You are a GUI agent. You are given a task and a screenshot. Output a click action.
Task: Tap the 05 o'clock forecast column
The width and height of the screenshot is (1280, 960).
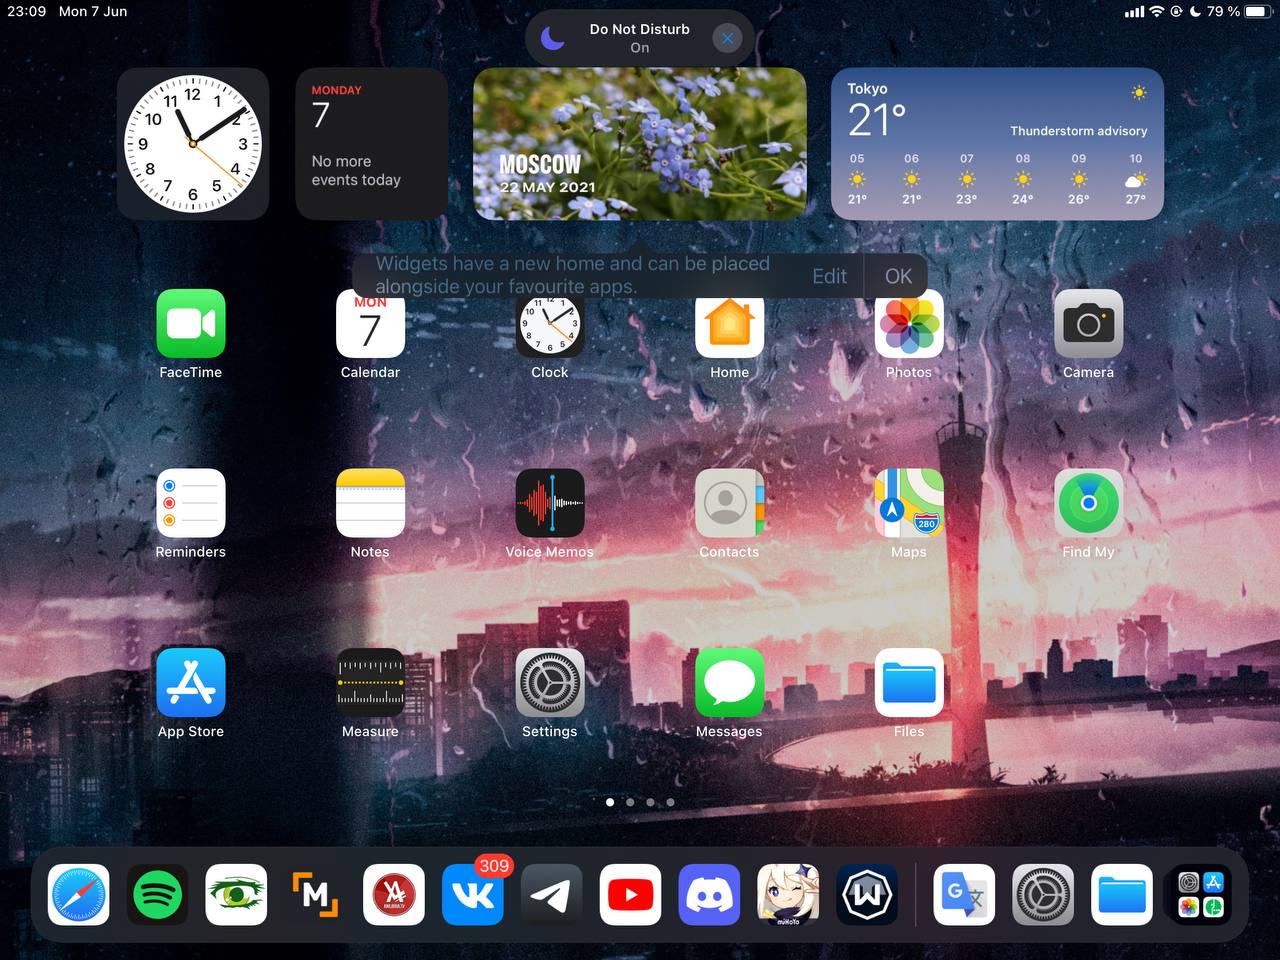pyautogui.click(x=857, y=179)
